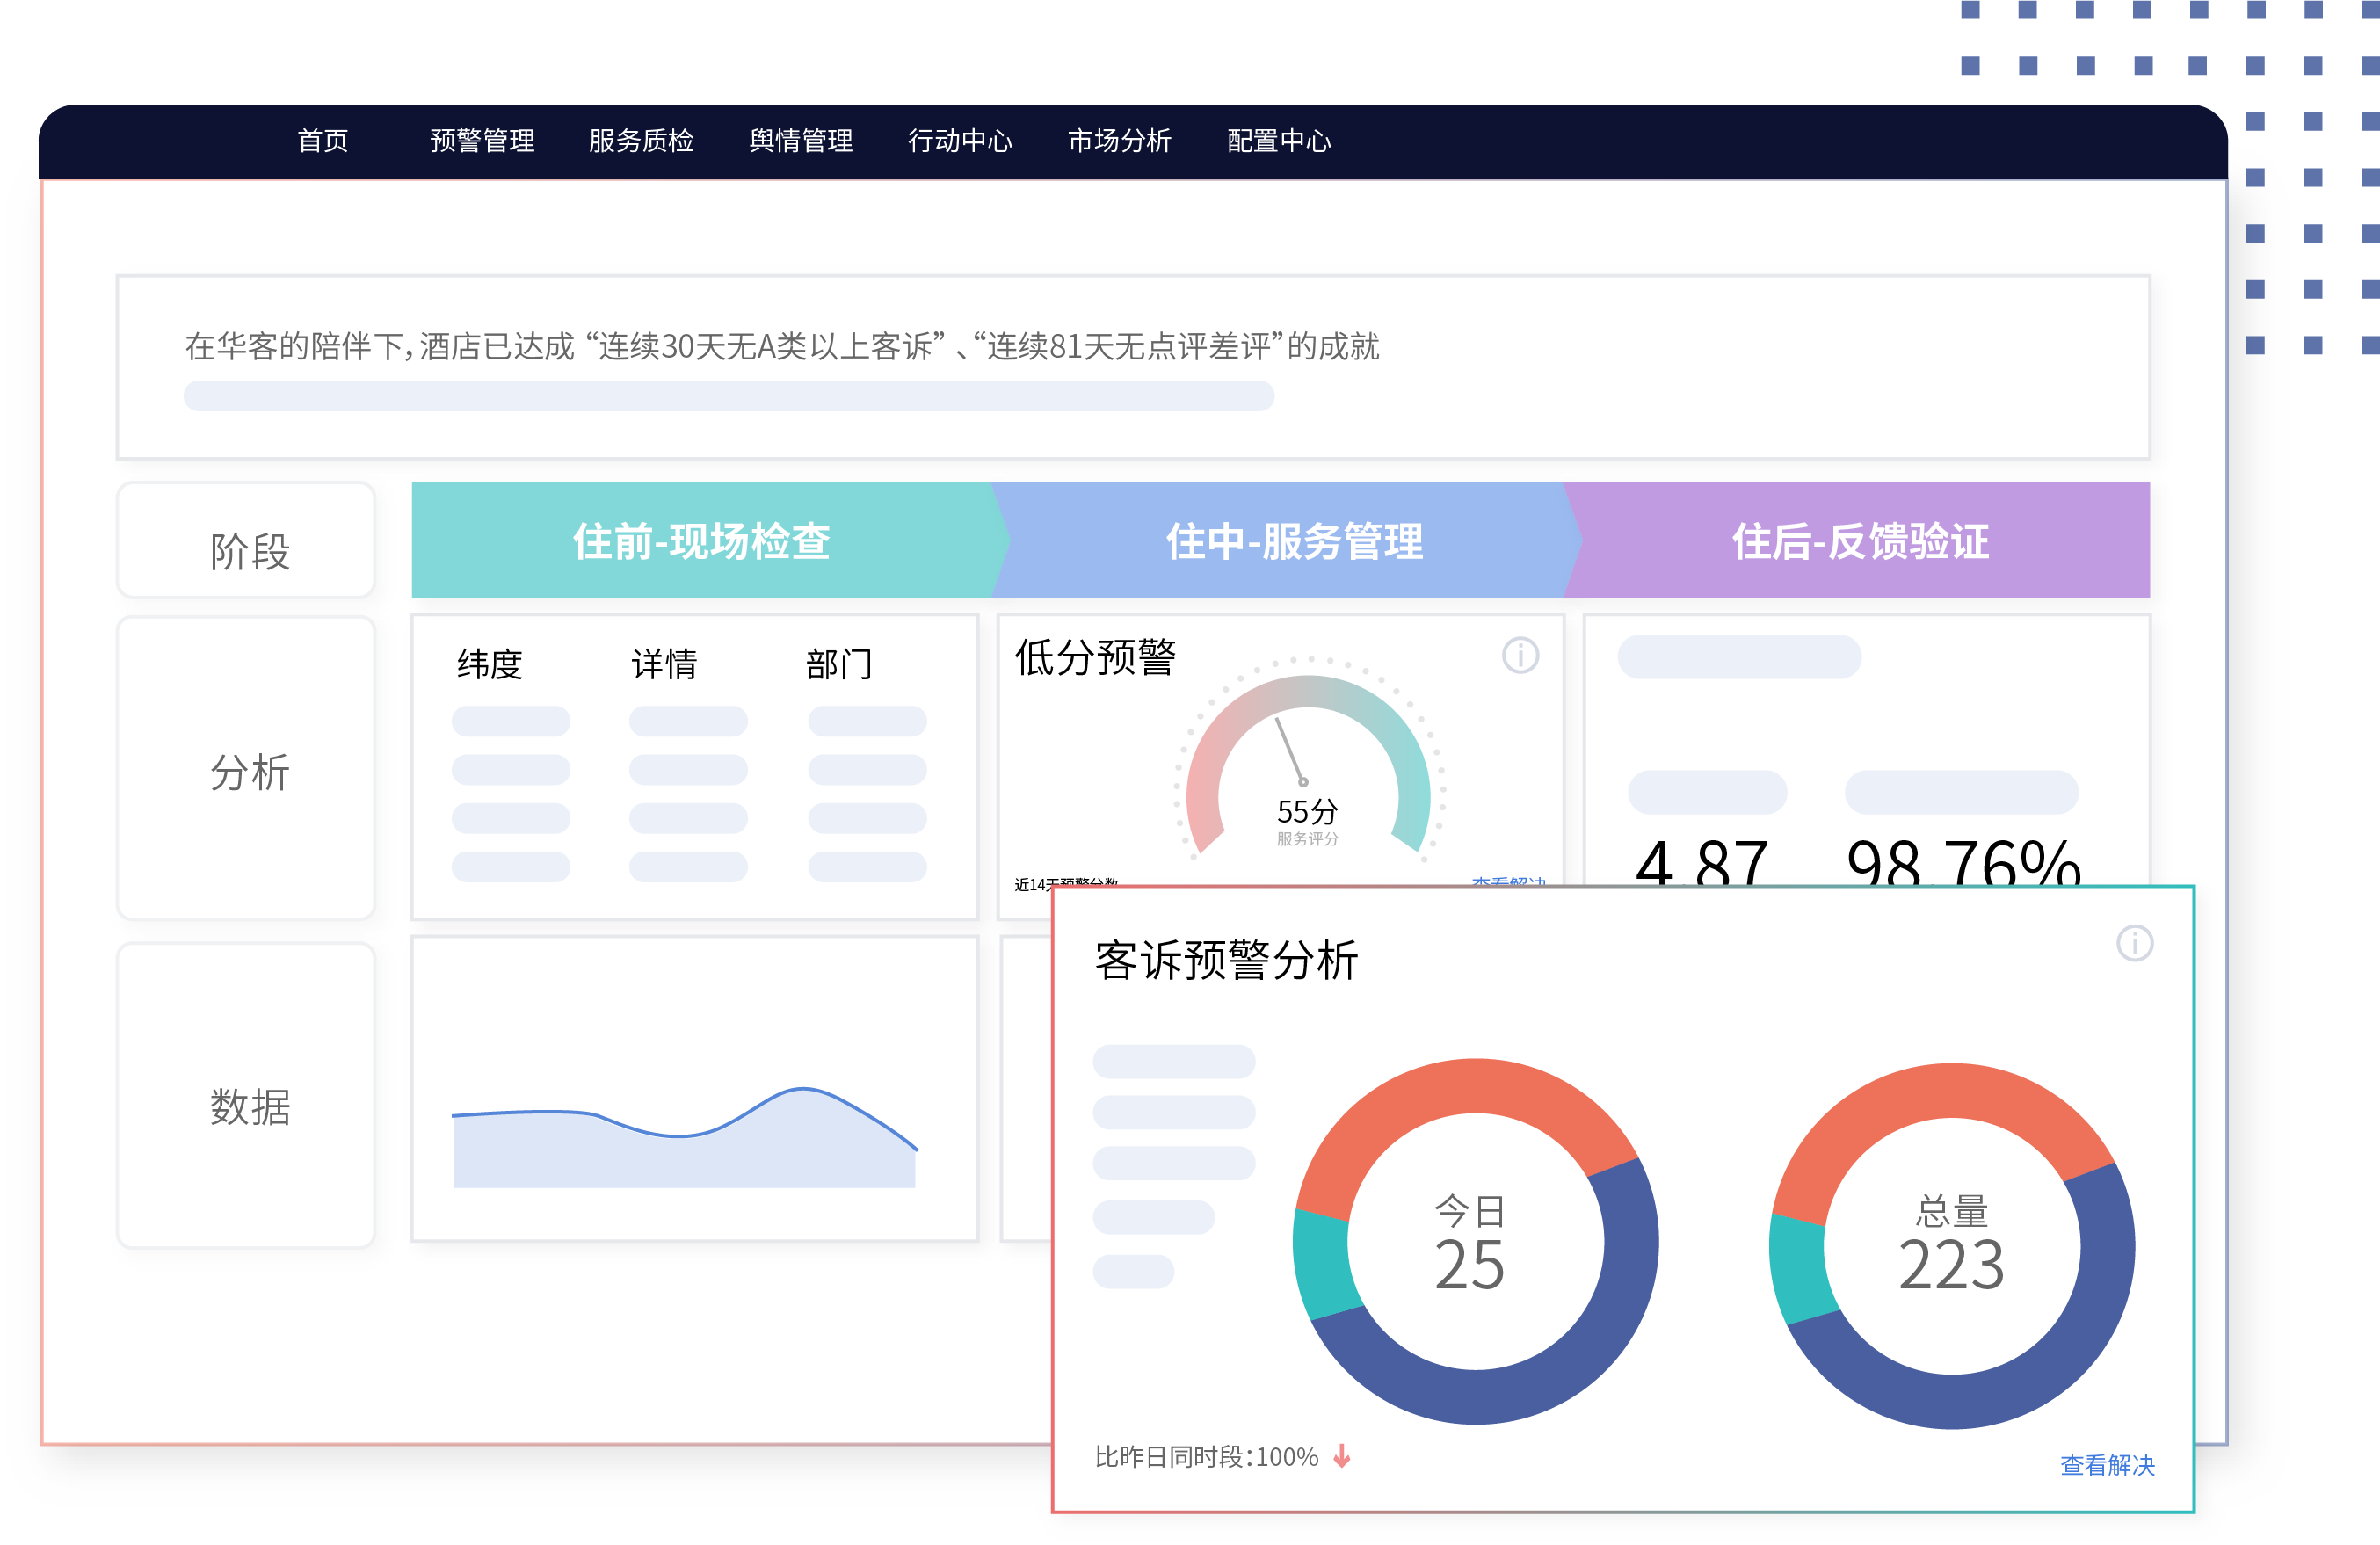
Task: Select the 住前-现场检查 stage tab
Action: click(701, 541)
